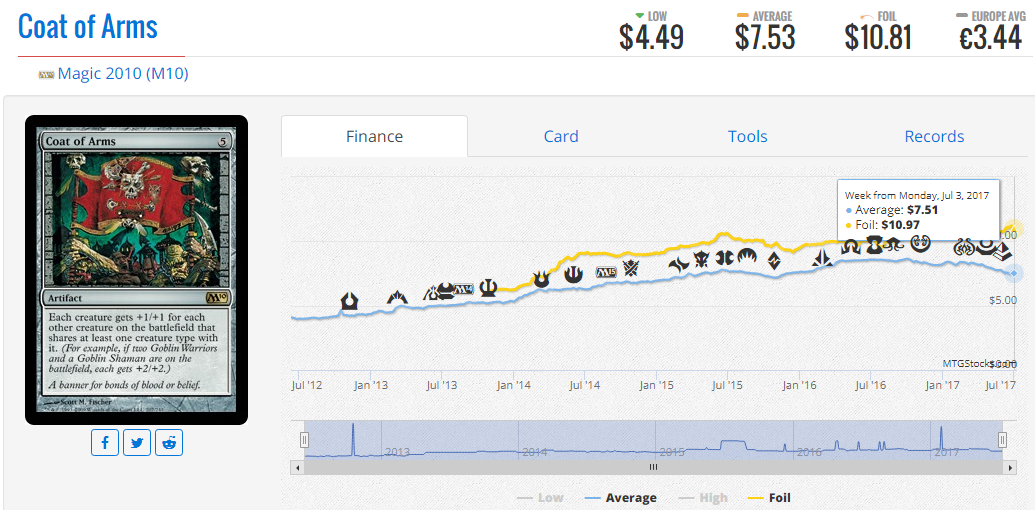Click the tooltip Average $7.51 value

(920, 210)
